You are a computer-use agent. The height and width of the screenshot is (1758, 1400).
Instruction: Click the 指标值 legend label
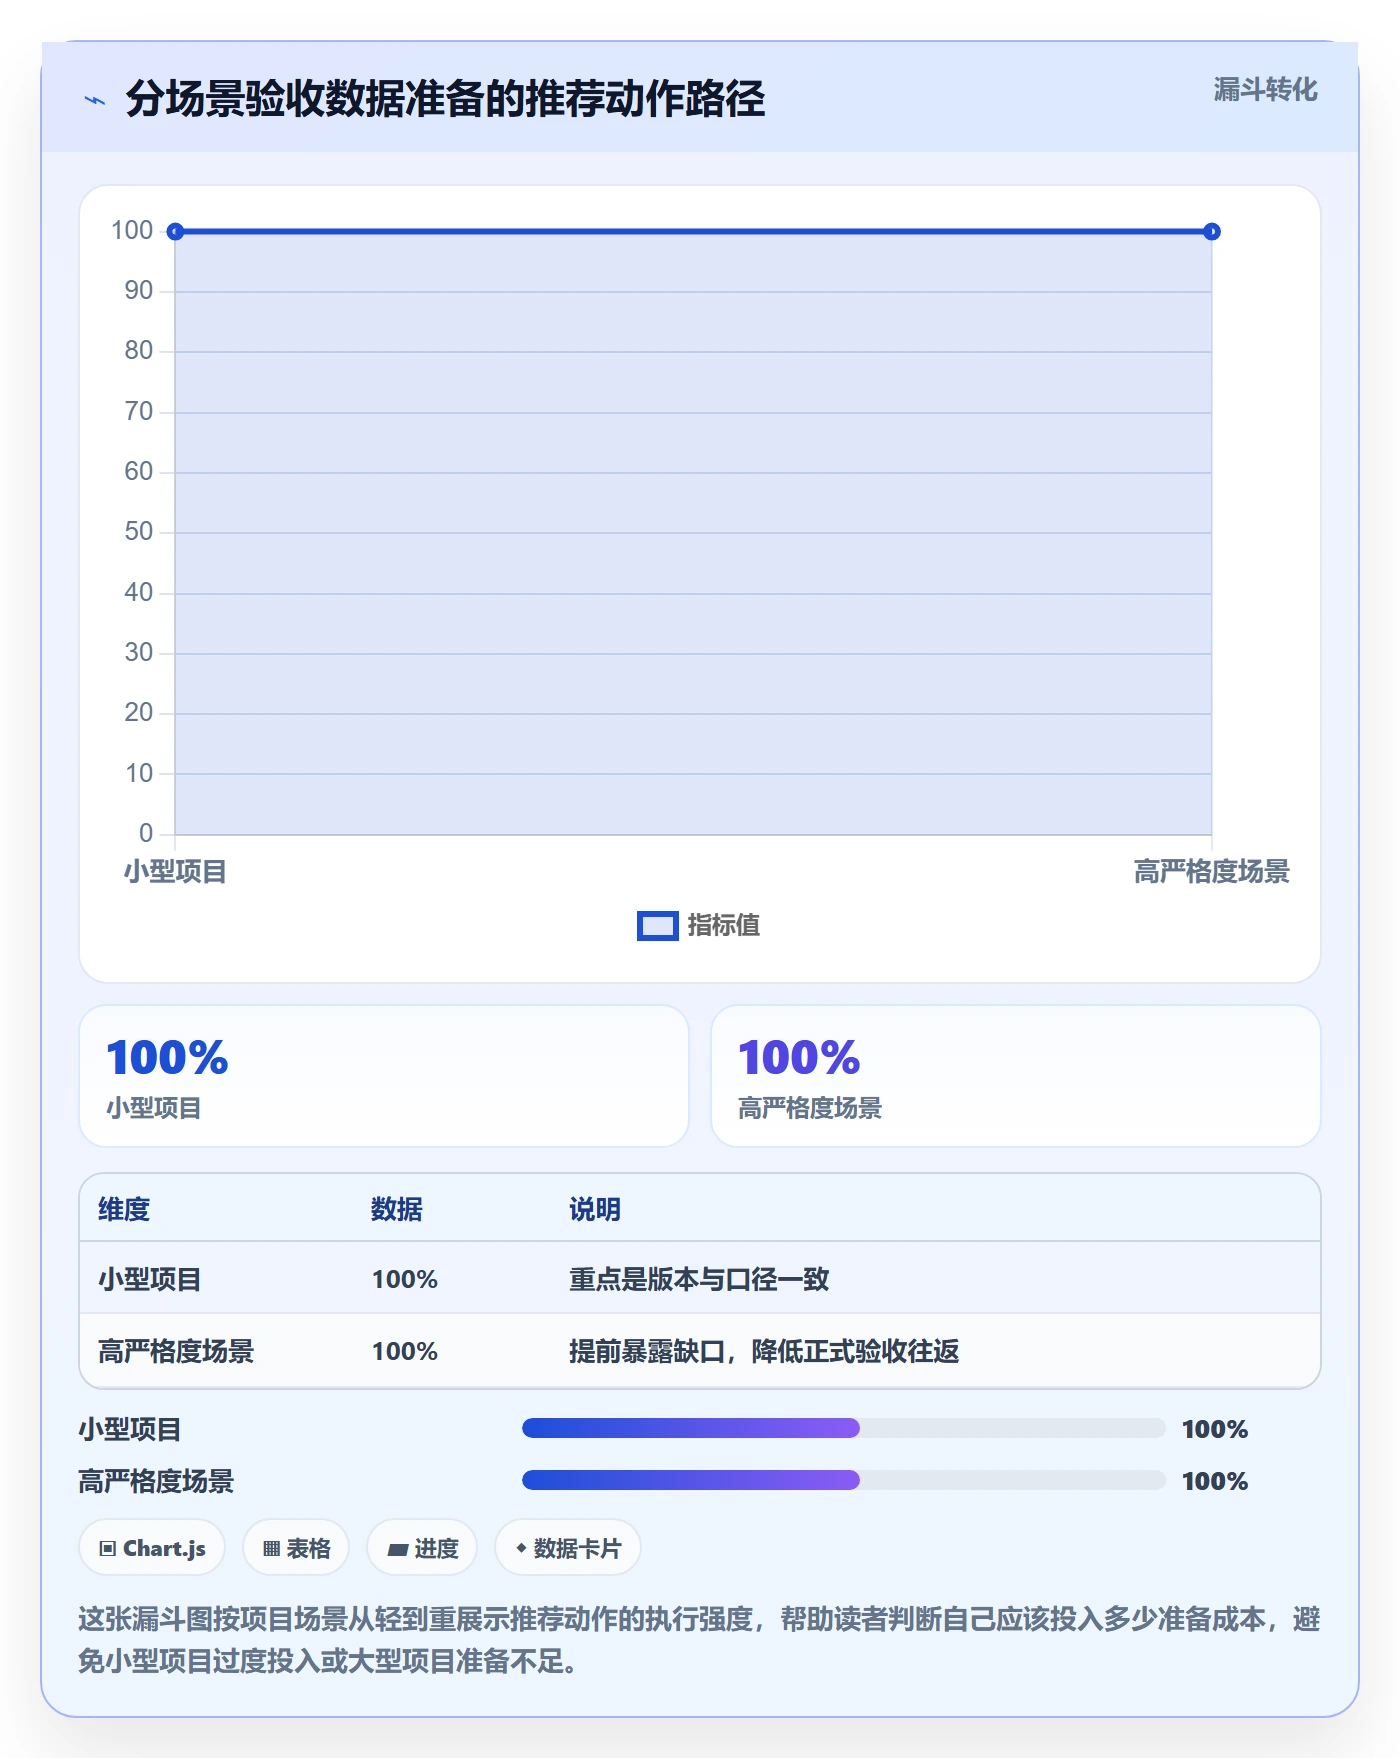724,926
